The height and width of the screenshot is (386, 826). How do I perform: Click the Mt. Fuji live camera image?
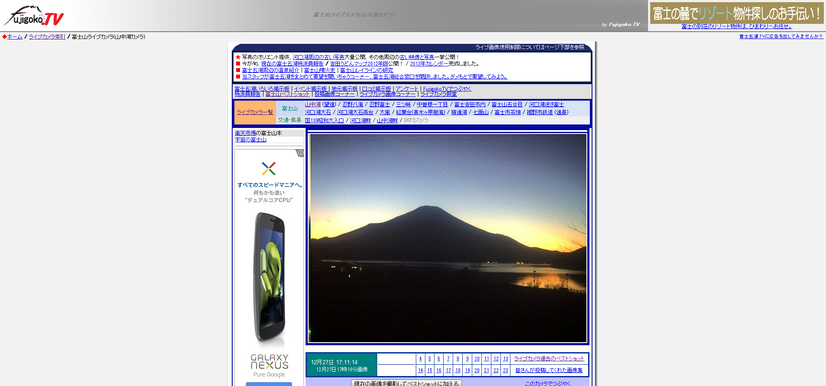point(448,238)
